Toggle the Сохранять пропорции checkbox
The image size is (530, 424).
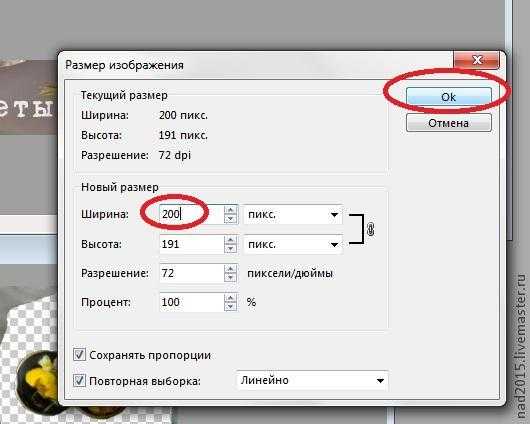[x=79, y=355]
